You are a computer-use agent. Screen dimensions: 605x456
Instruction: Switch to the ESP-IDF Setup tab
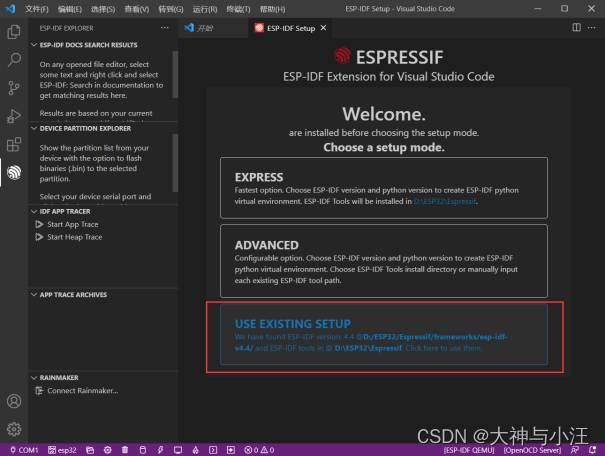(291, 28)
